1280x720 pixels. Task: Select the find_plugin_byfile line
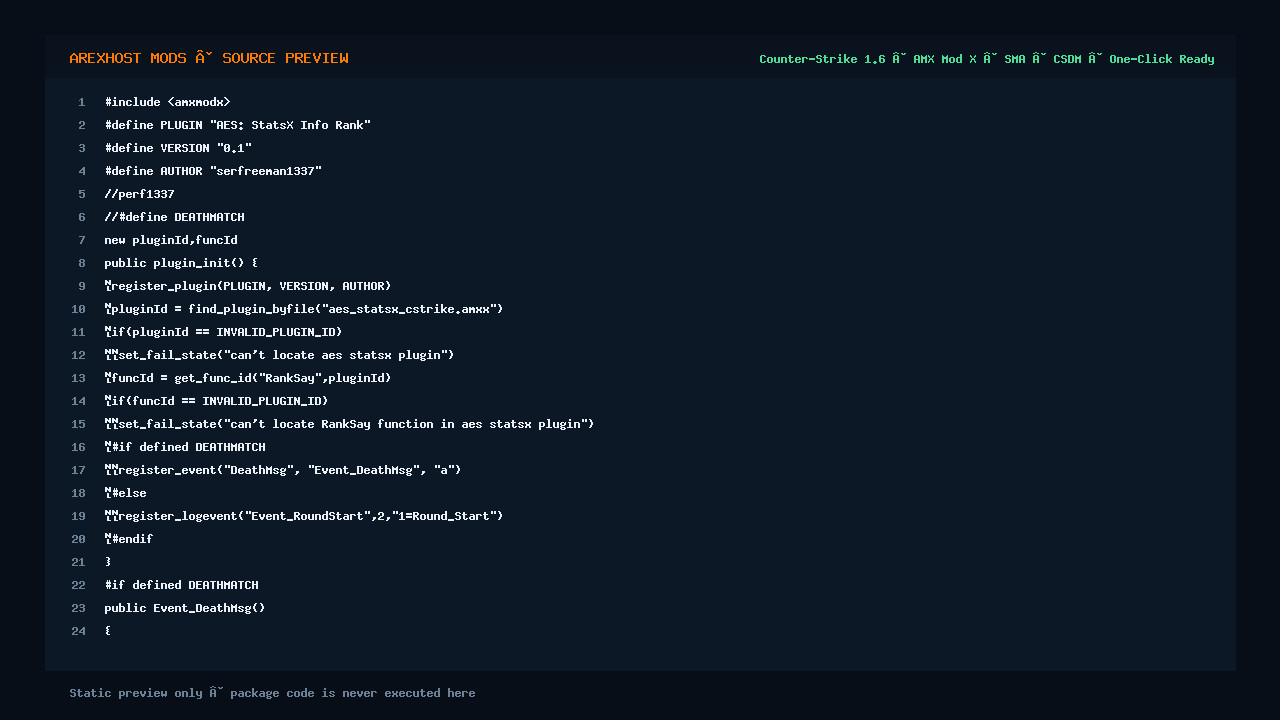click(304, 309)
